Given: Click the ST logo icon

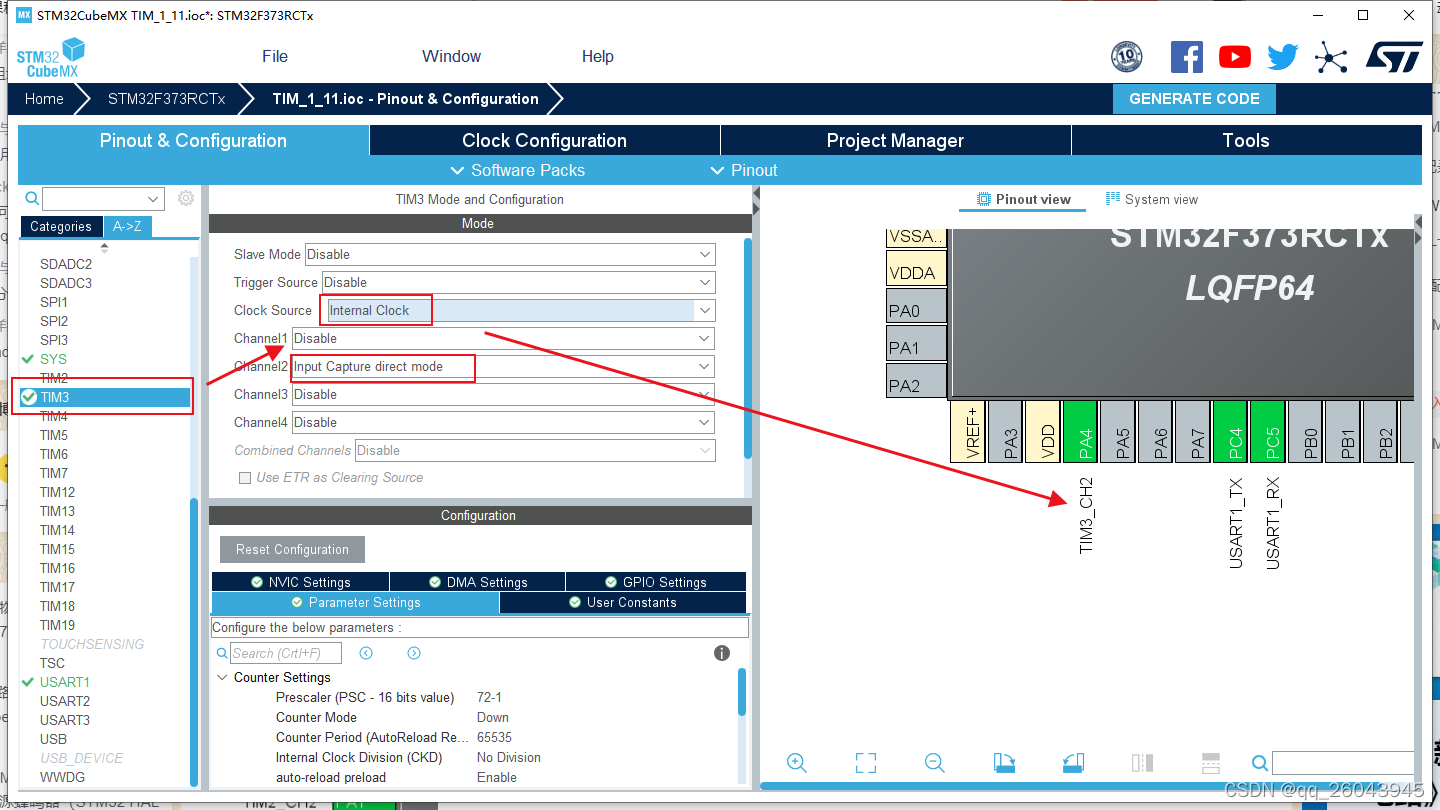Looking at the screenshot, I should [x=1393, y=57].
